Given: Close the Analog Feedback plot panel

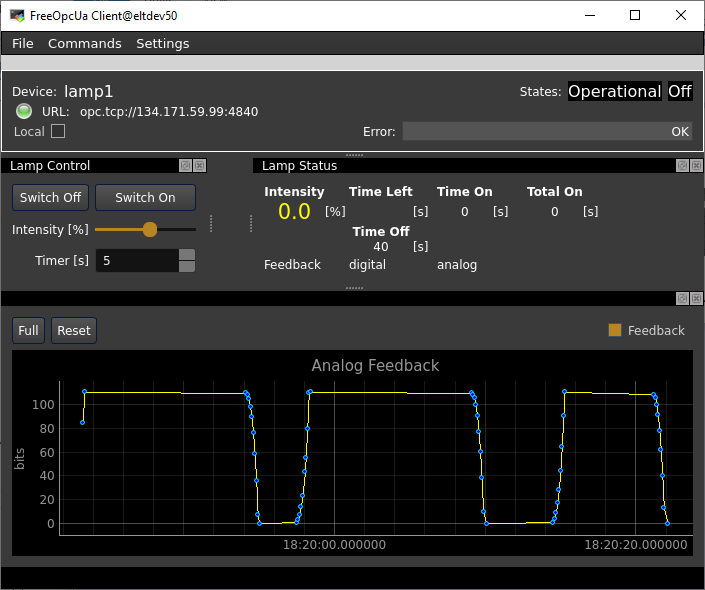Looking at the screenshot, I should pos(695,299).
